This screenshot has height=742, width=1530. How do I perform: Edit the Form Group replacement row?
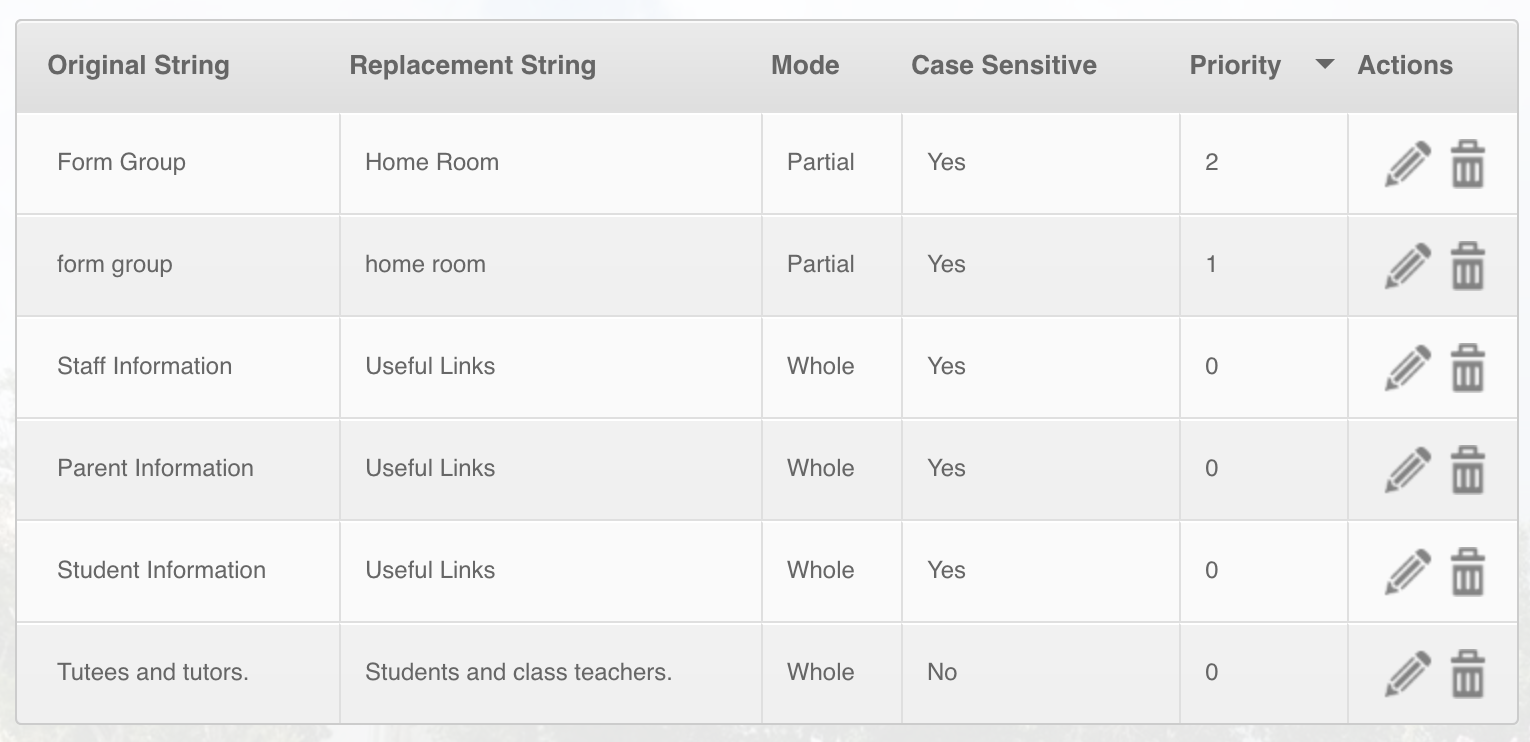[x=1408, y=164]
